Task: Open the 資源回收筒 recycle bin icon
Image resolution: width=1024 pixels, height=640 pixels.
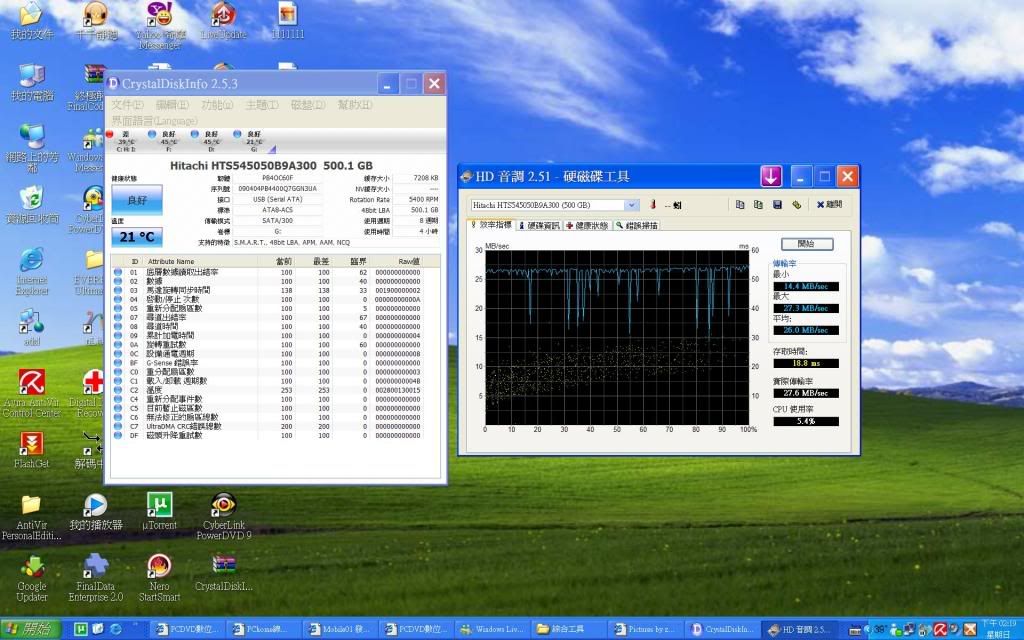Action: (x=32, y=205)
